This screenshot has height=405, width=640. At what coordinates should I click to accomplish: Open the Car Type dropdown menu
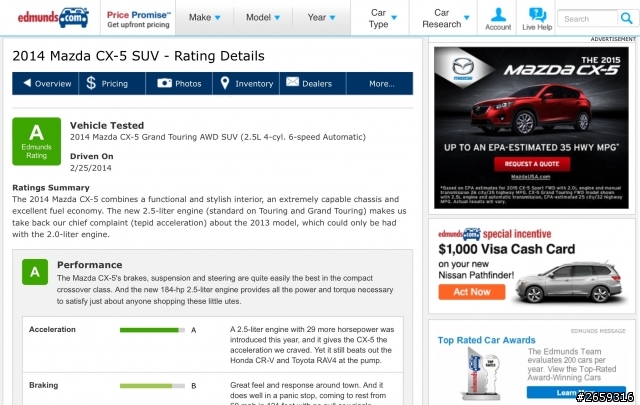382,18
